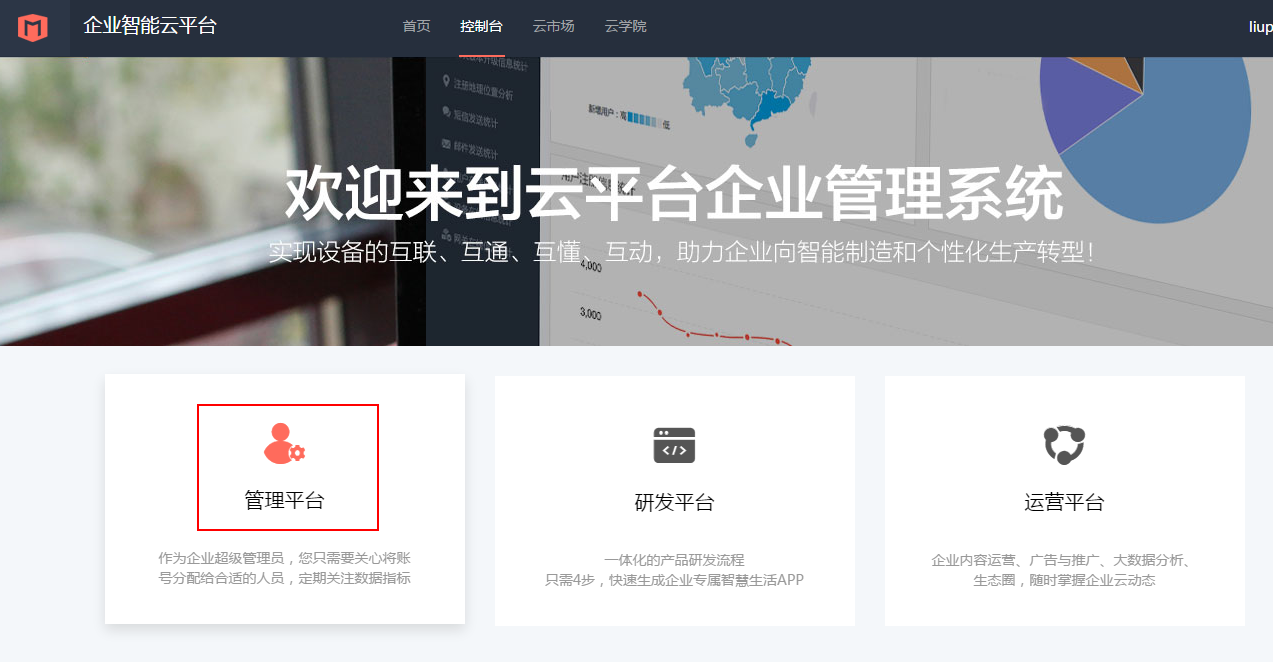Screen dimensions: 1273x662
Task: Click the red cube platform logo icon
Action: (x=35, y=27)
